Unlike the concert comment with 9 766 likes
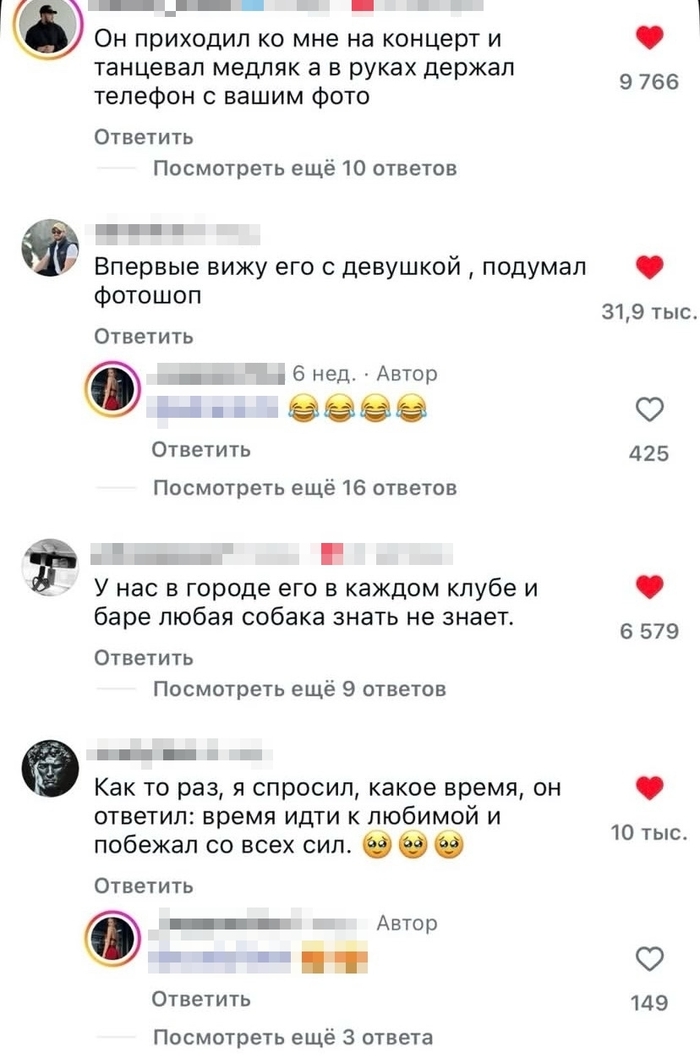Image resolution: width=700 pixels, height=1064 pixels. coord(649,37)
